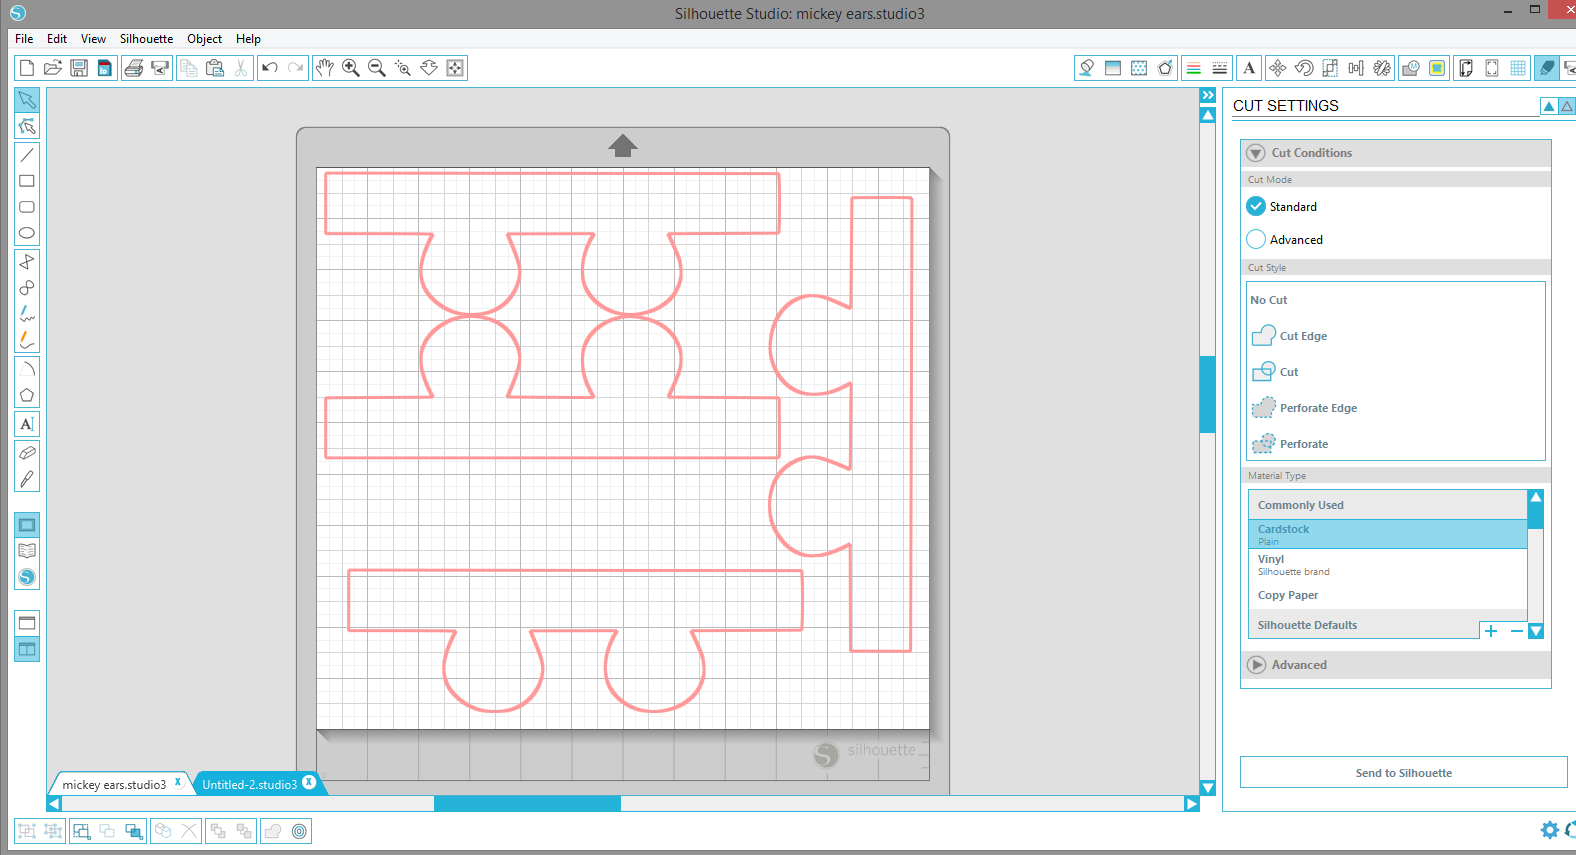Screen dimensions: 1576x855
Task: Close the Untitled-2.studio3 tab
Action: [x=310, y=782]
